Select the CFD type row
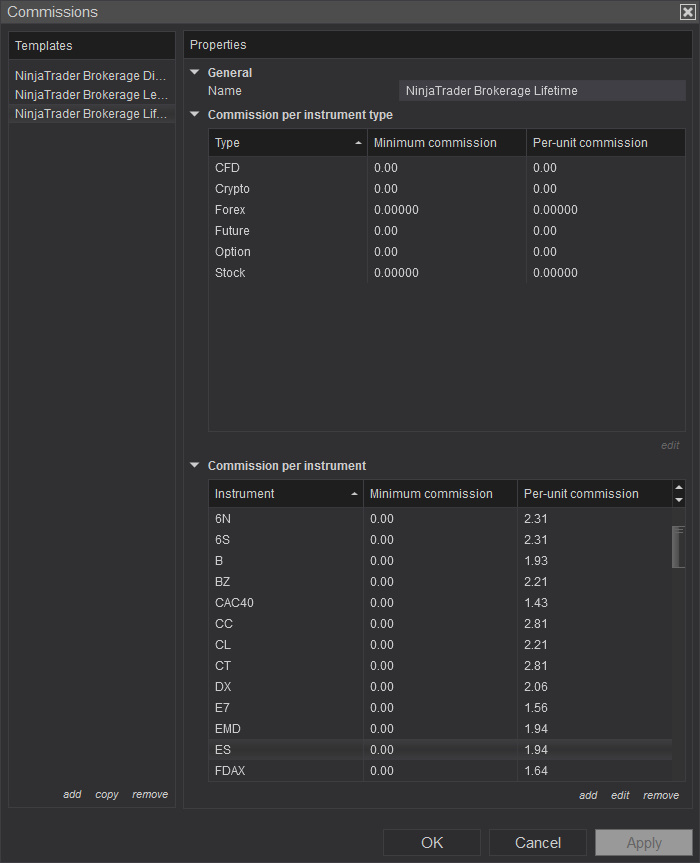The width and height of the screenshot is (700, 863). (447, 168)
